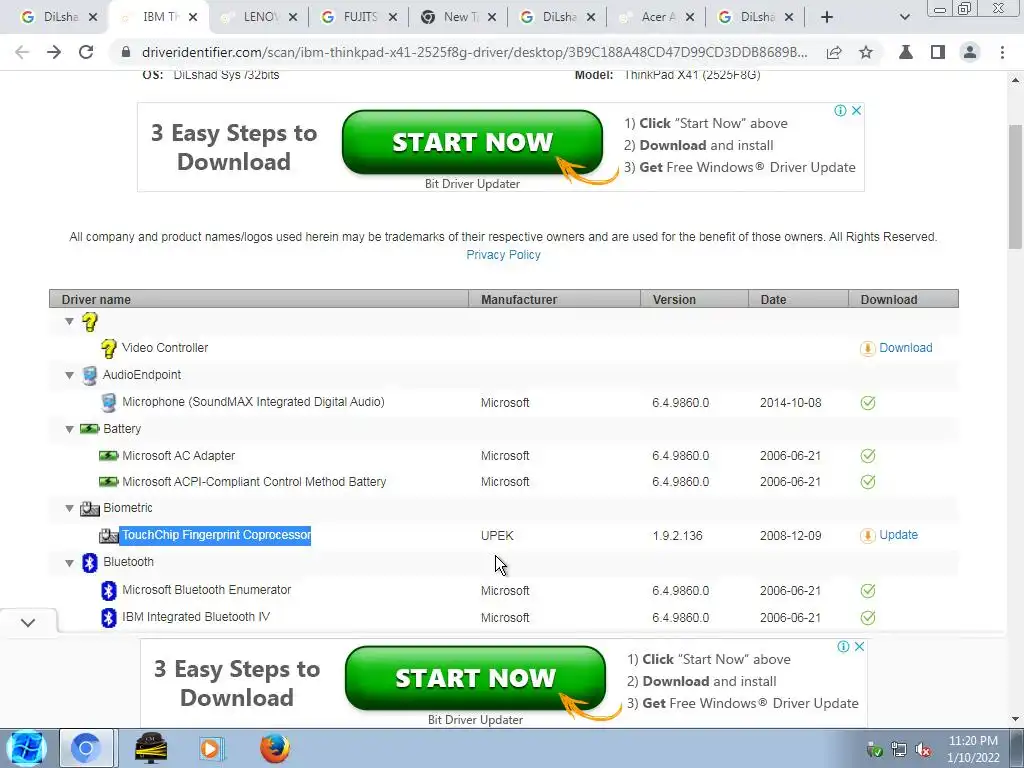Click the muted volume tray icon
The height and width of the screenshot is (768, 1024).
pyautogui.click(x=923, y=750)
